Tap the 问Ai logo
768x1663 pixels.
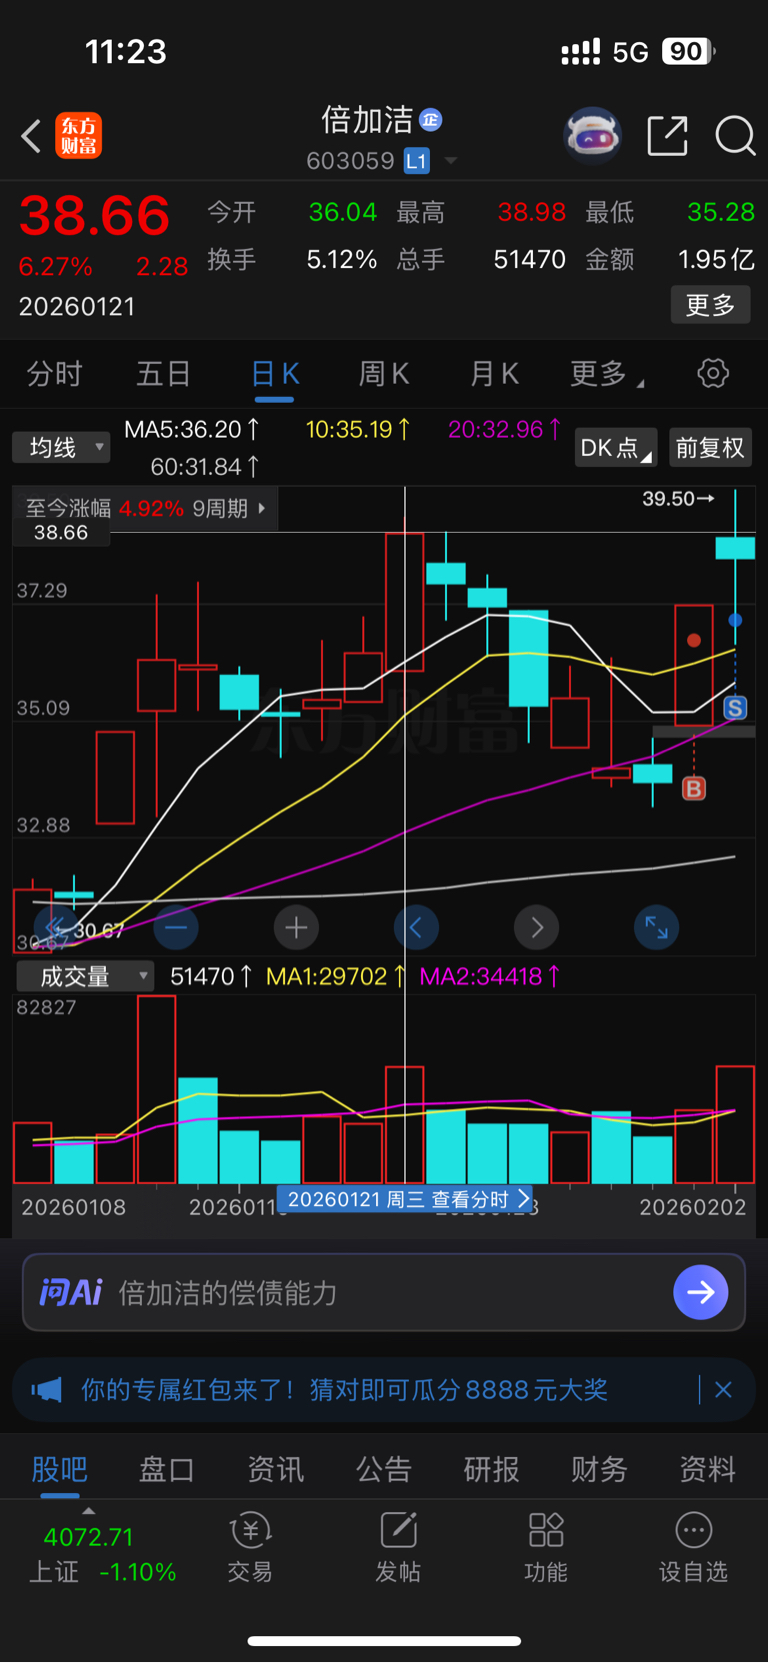click(x=71, y=1293)
